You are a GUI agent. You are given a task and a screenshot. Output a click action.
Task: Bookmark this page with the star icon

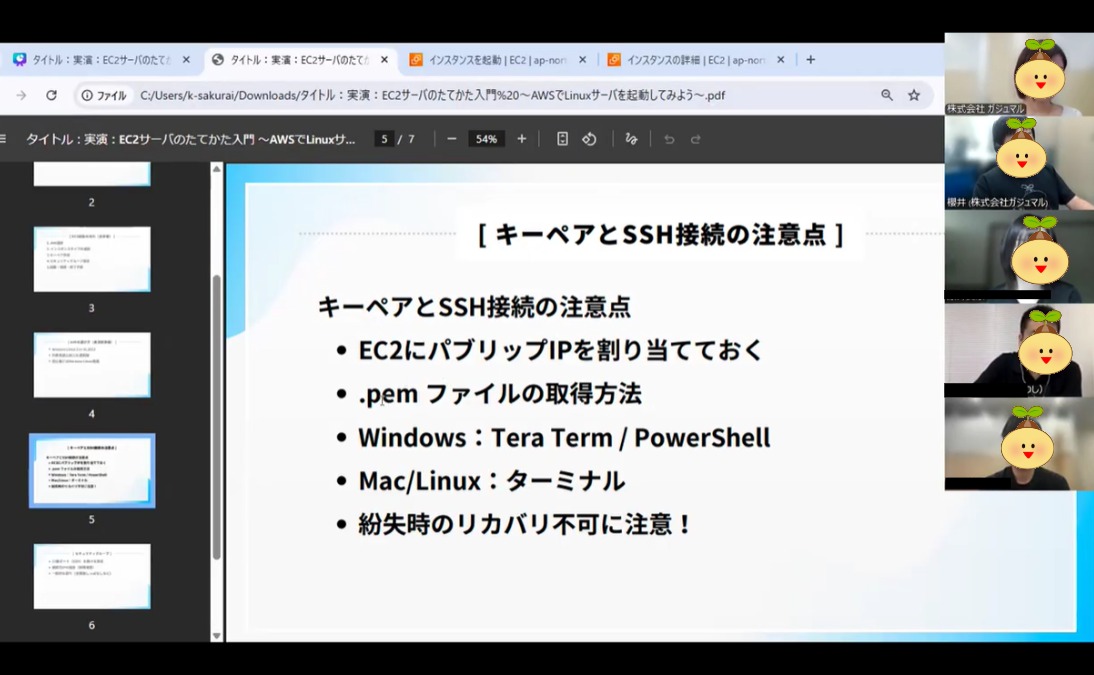pos(913,95)
